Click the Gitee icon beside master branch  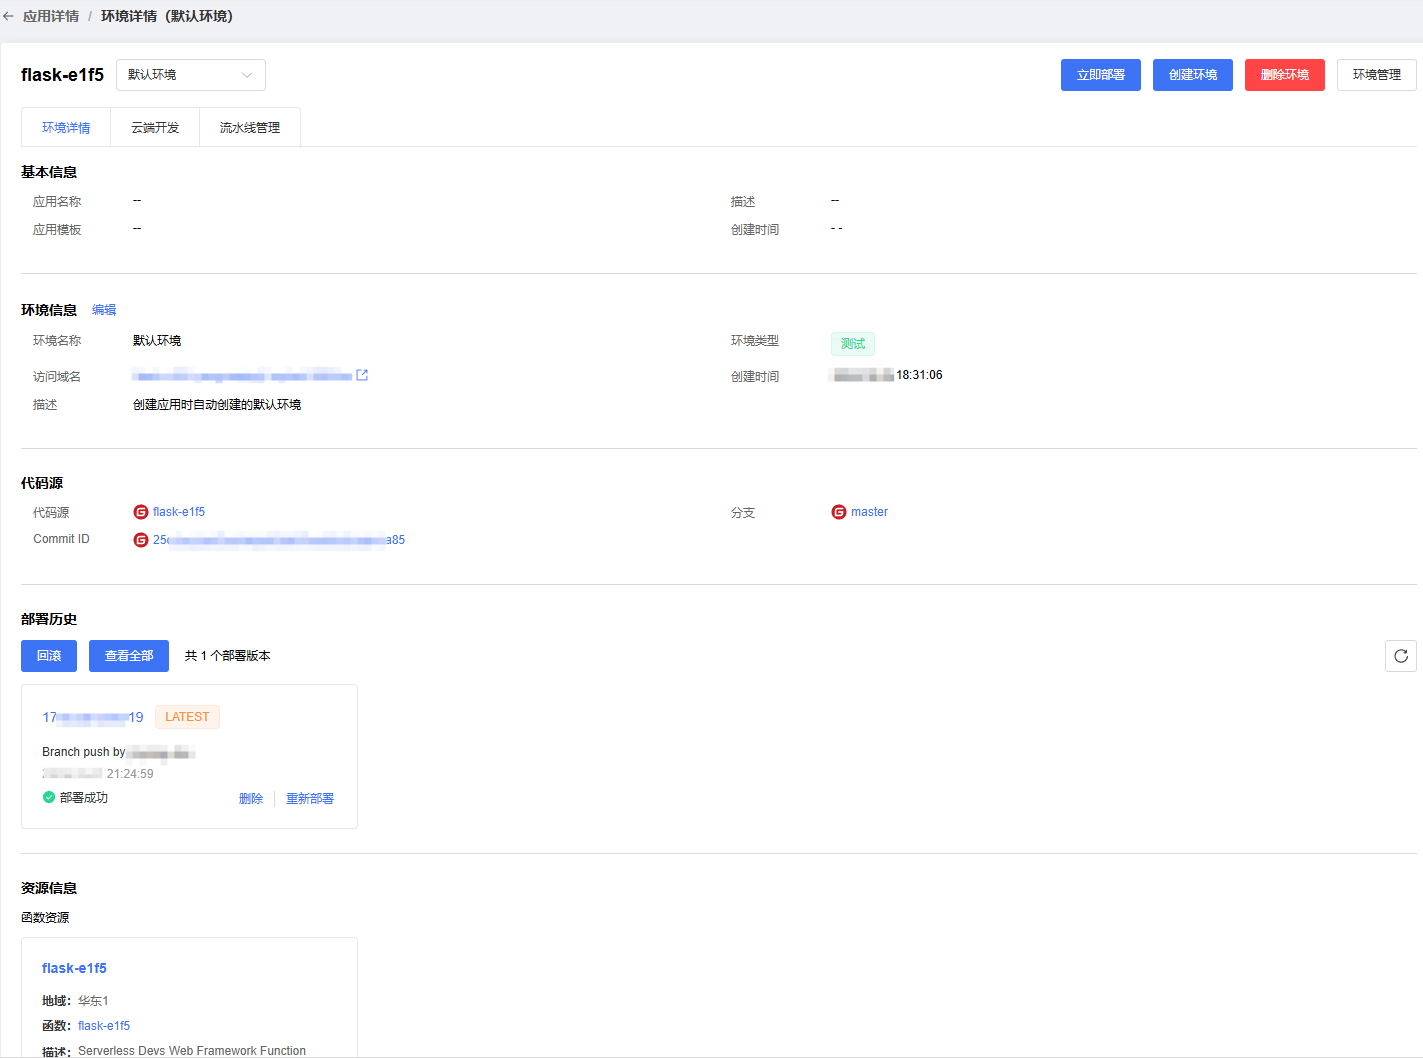coord(839,512)
